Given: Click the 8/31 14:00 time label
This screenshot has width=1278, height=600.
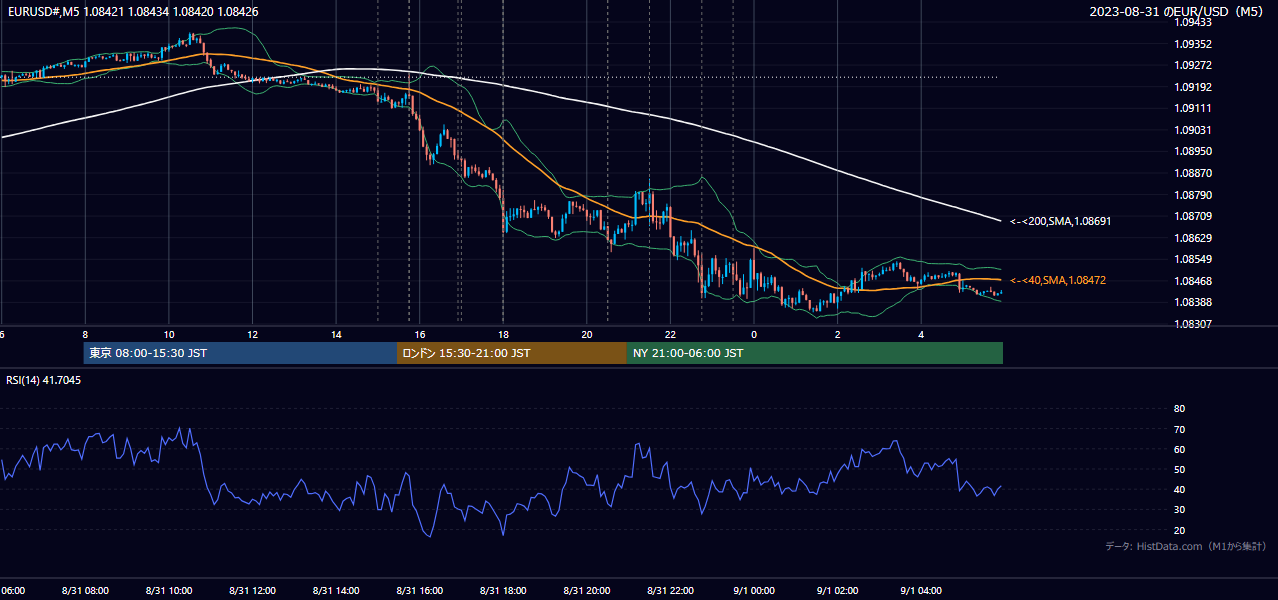Looking at the screenshot, I should pyautogui.click(x=336, y=591).
